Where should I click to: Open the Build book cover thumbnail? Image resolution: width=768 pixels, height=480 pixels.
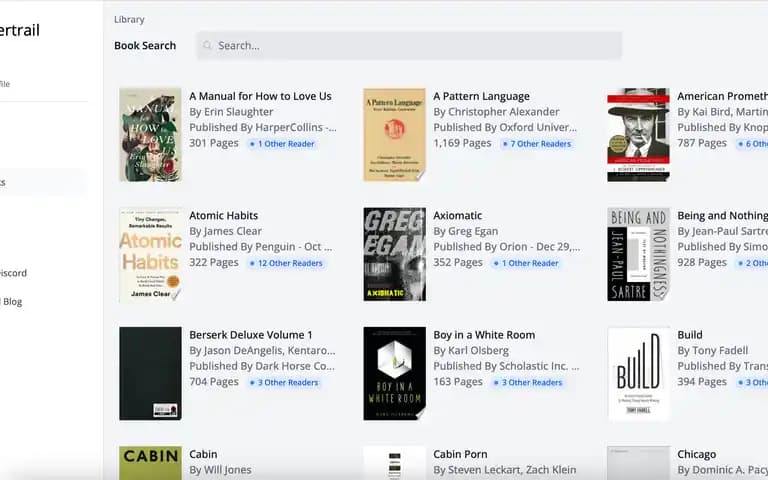tap(638, 374)
